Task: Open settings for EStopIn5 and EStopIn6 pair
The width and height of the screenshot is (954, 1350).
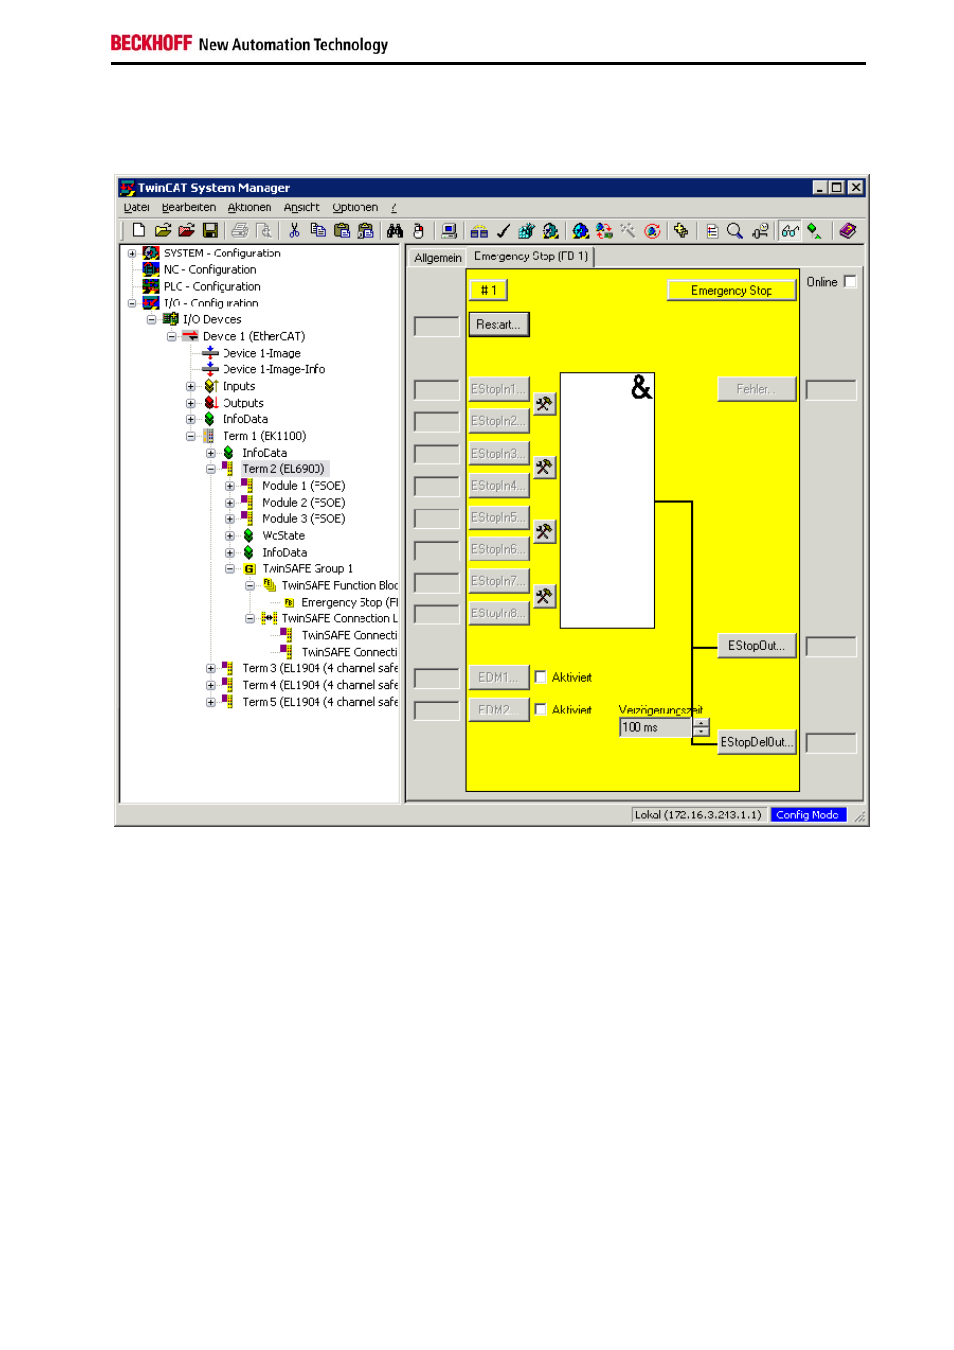Action: [x=544, y=532]
